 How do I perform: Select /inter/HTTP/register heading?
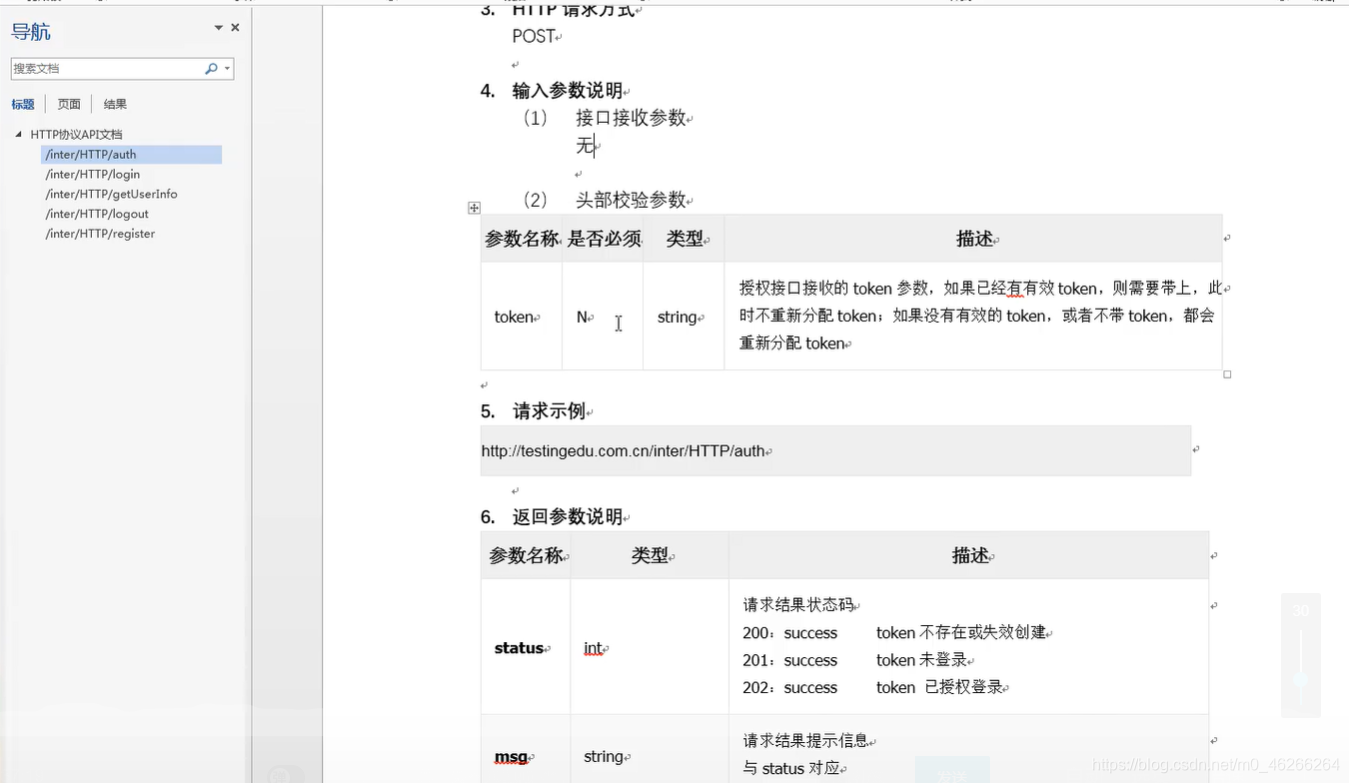100,234
